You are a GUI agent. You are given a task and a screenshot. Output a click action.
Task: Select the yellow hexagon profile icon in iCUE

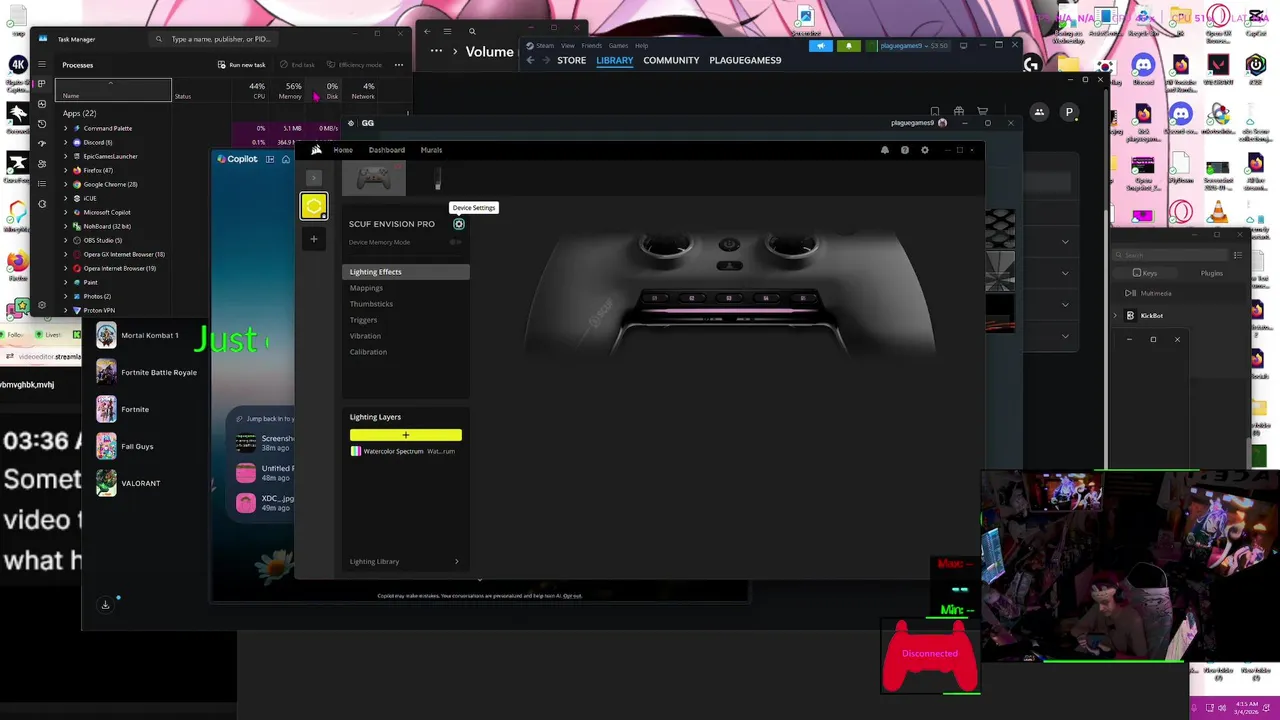(x=314, y=206)
